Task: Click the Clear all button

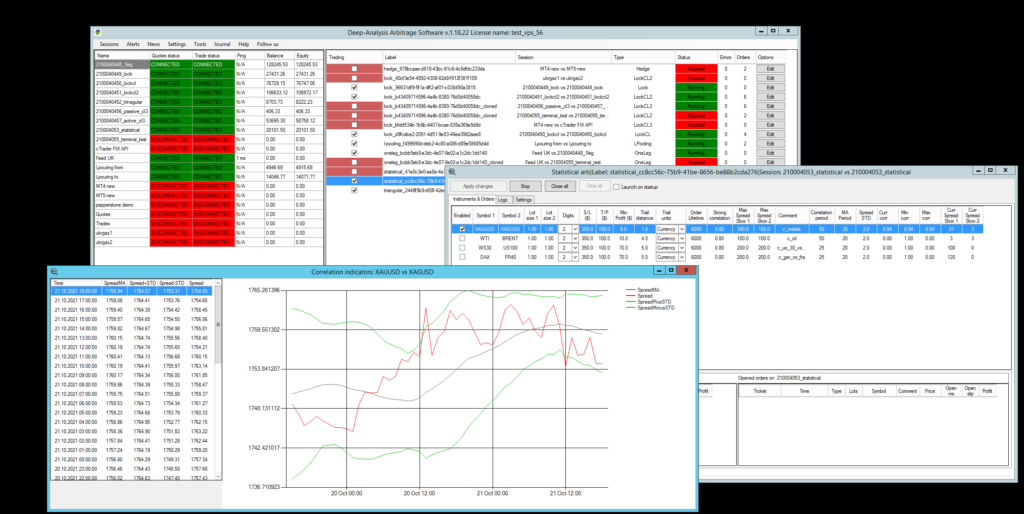Action: point(594,186)
